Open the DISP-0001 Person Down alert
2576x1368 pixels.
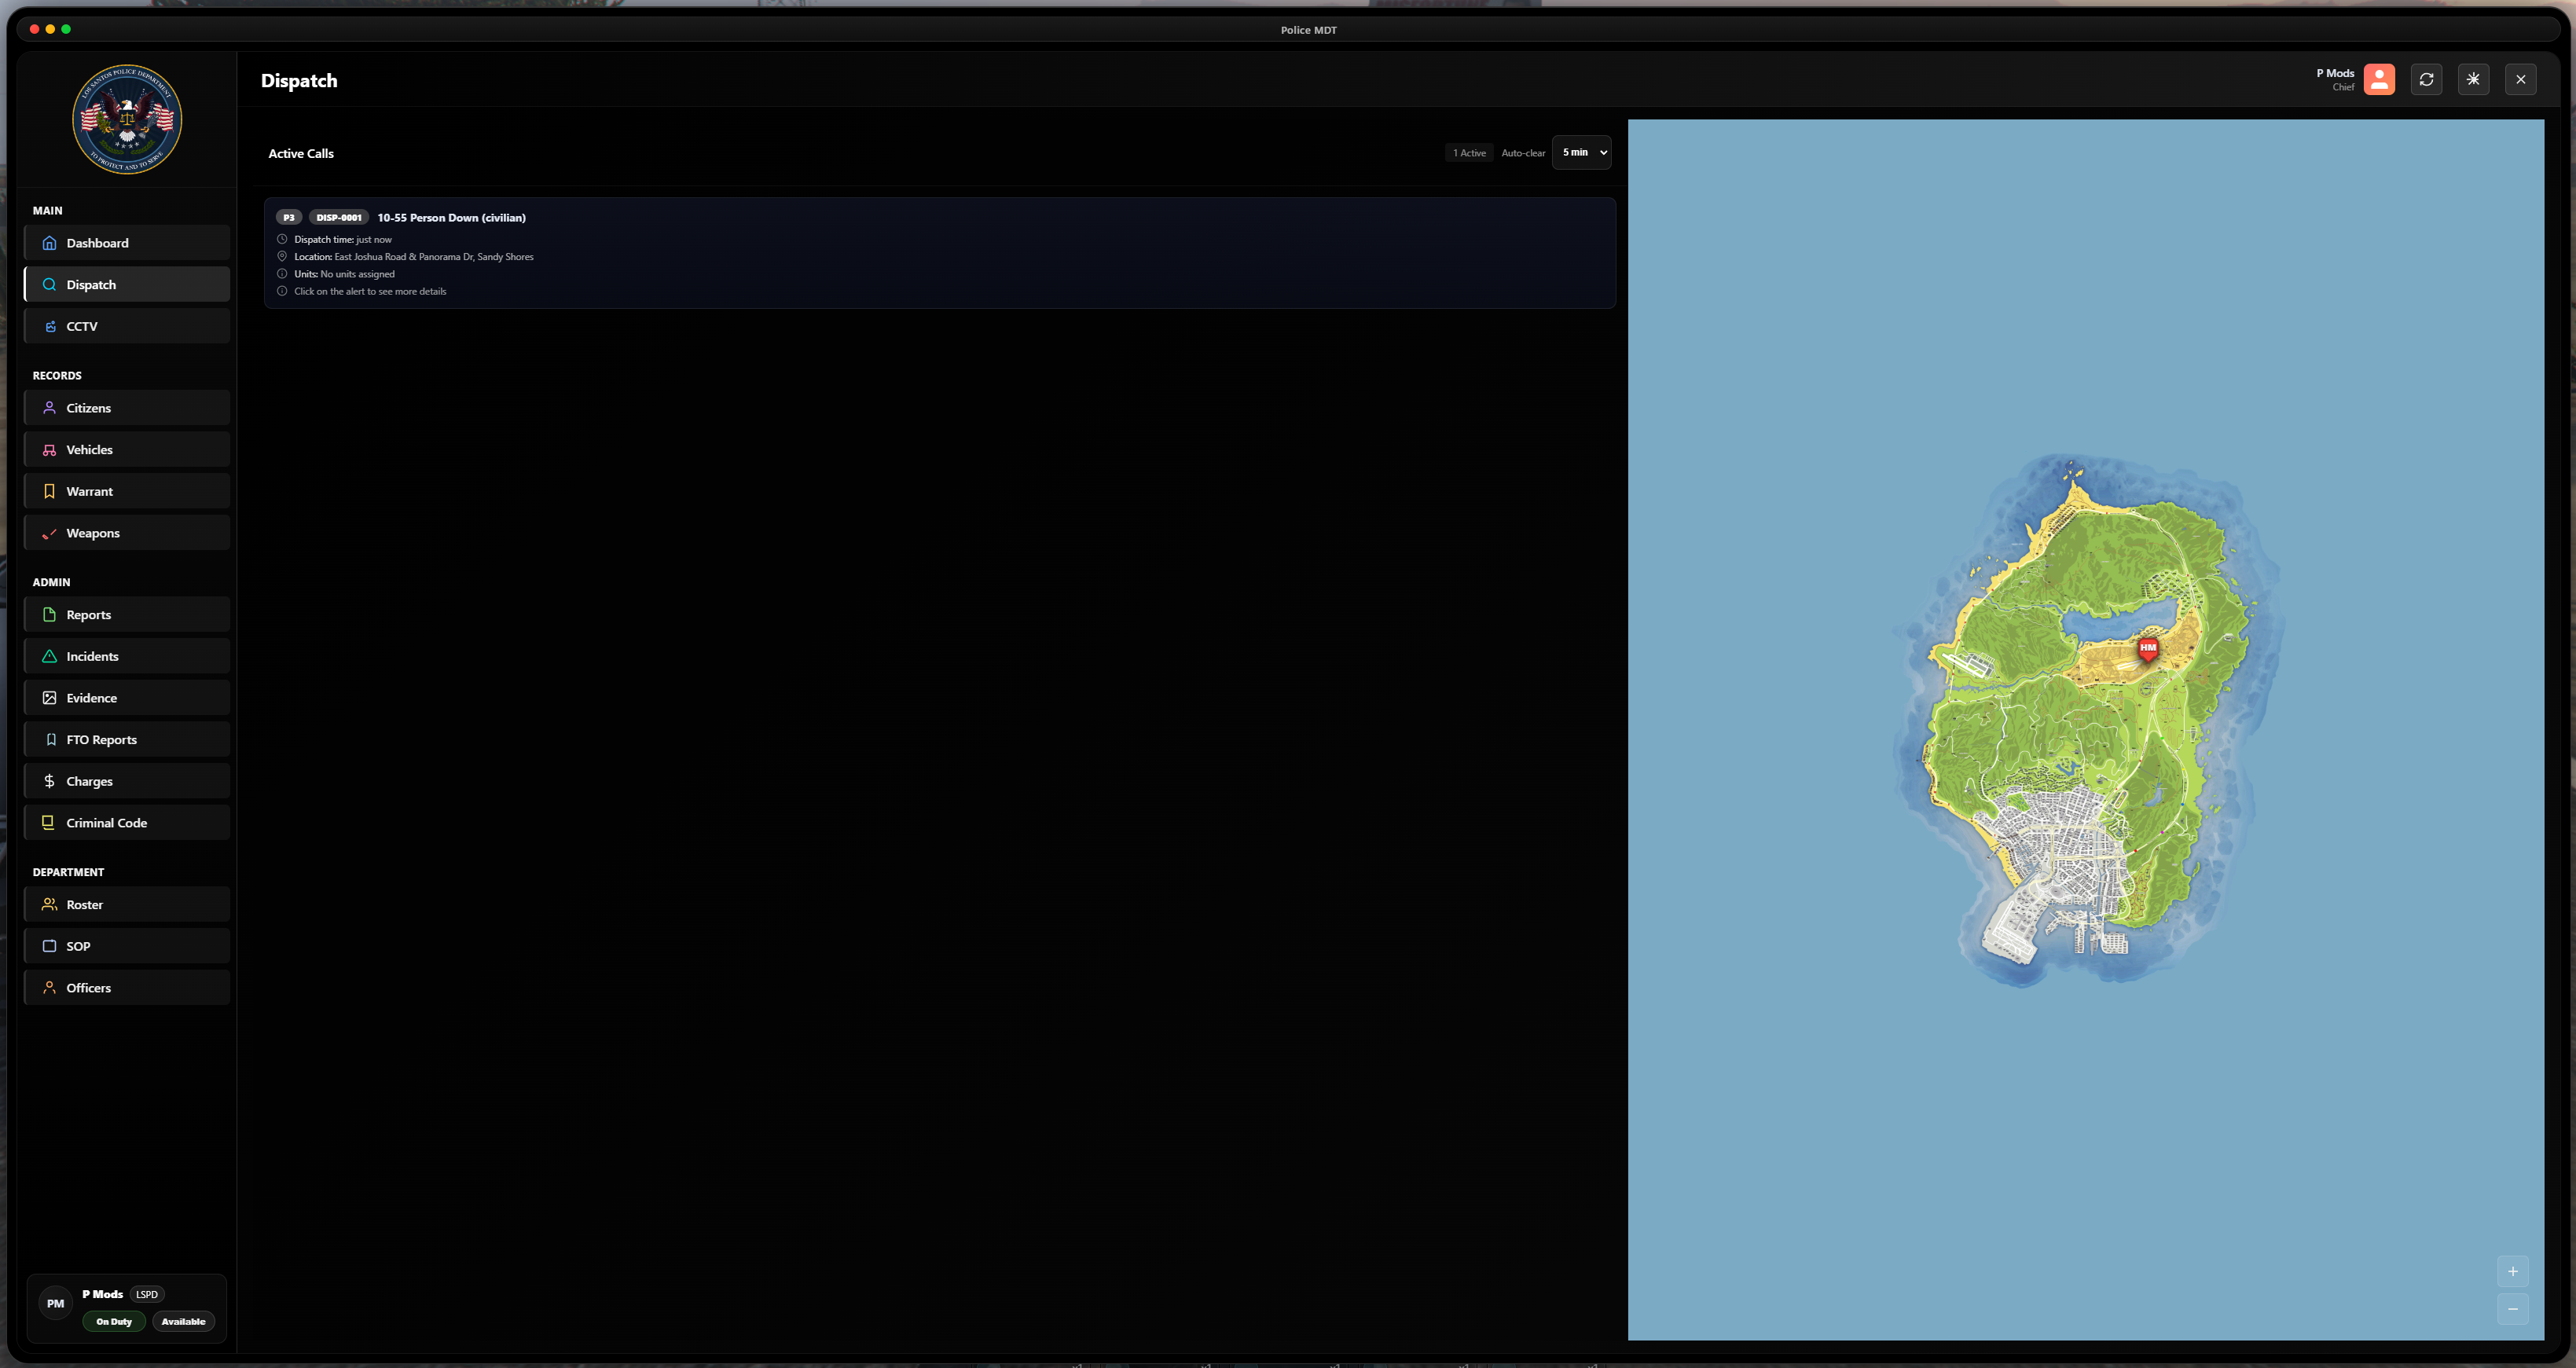pyautogui.click(x=939, y=253)
